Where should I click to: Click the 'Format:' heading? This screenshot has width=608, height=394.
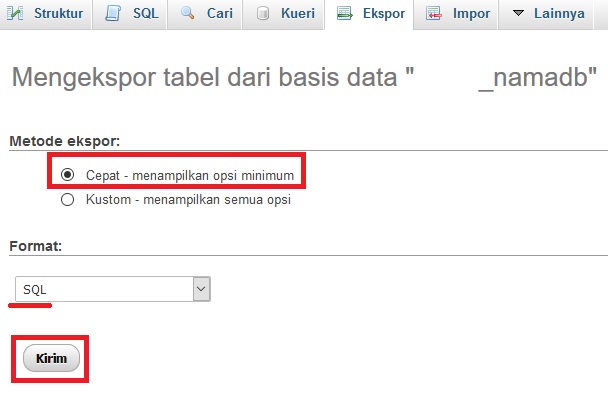[x=36, y=246]
